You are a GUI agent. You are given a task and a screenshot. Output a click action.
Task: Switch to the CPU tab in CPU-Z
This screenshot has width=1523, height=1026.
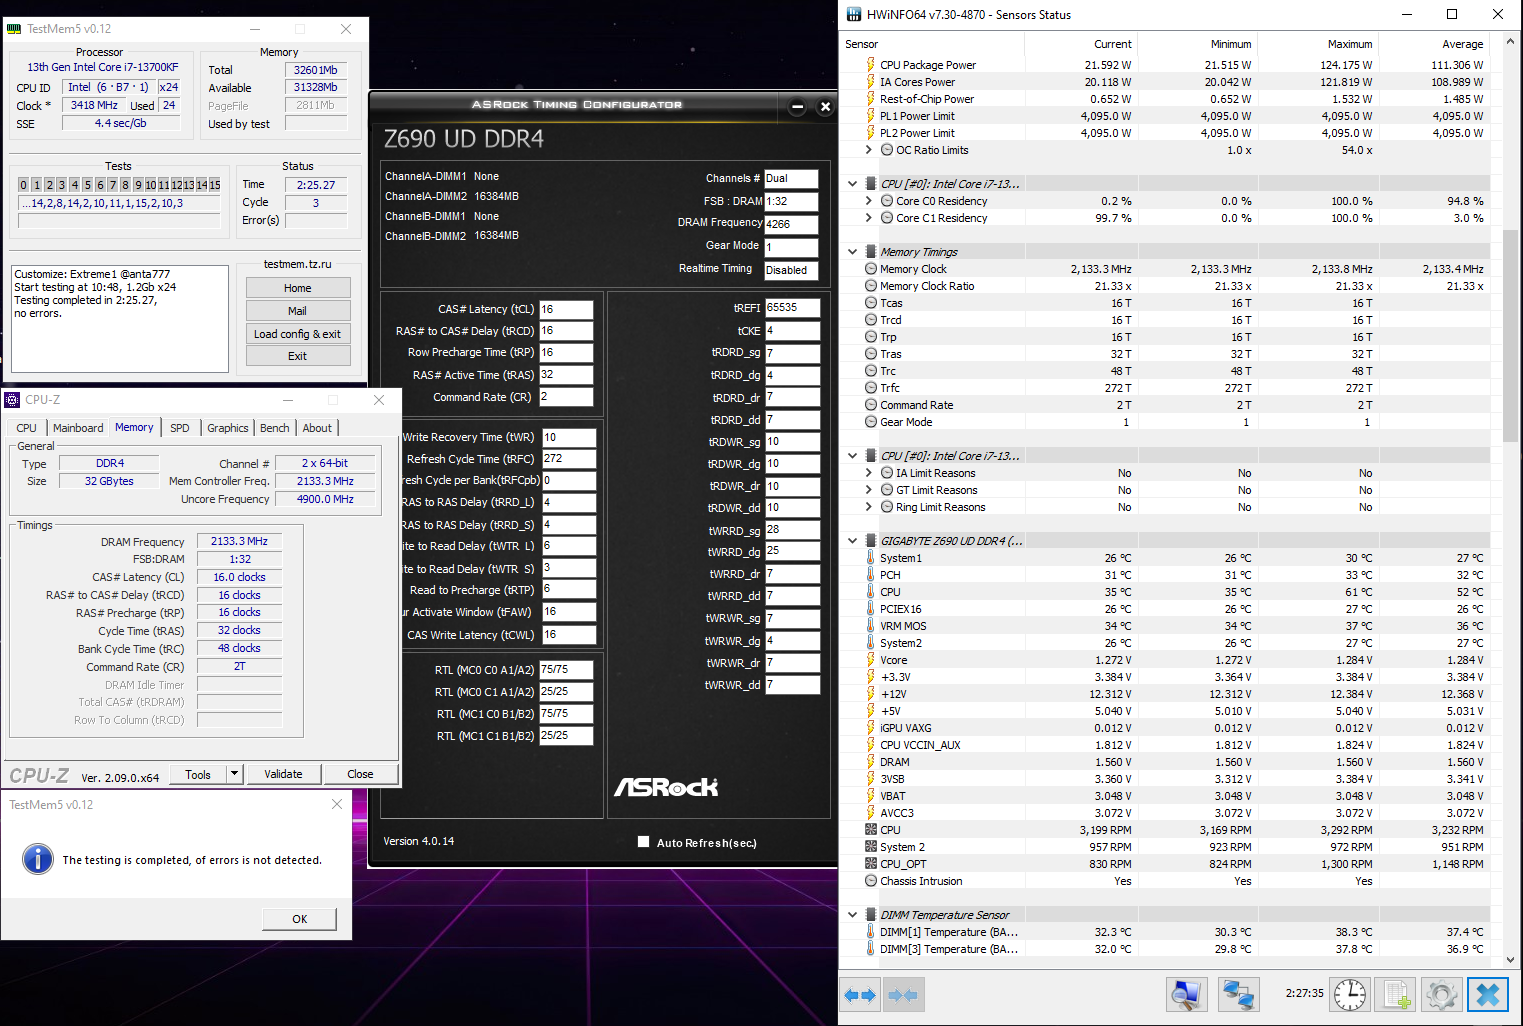pos(27,428)
